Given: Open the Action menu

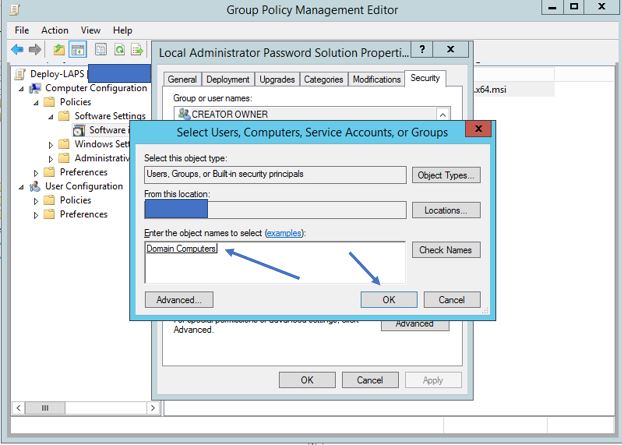Looking at the screenshot, I should [x=55, y=30].
